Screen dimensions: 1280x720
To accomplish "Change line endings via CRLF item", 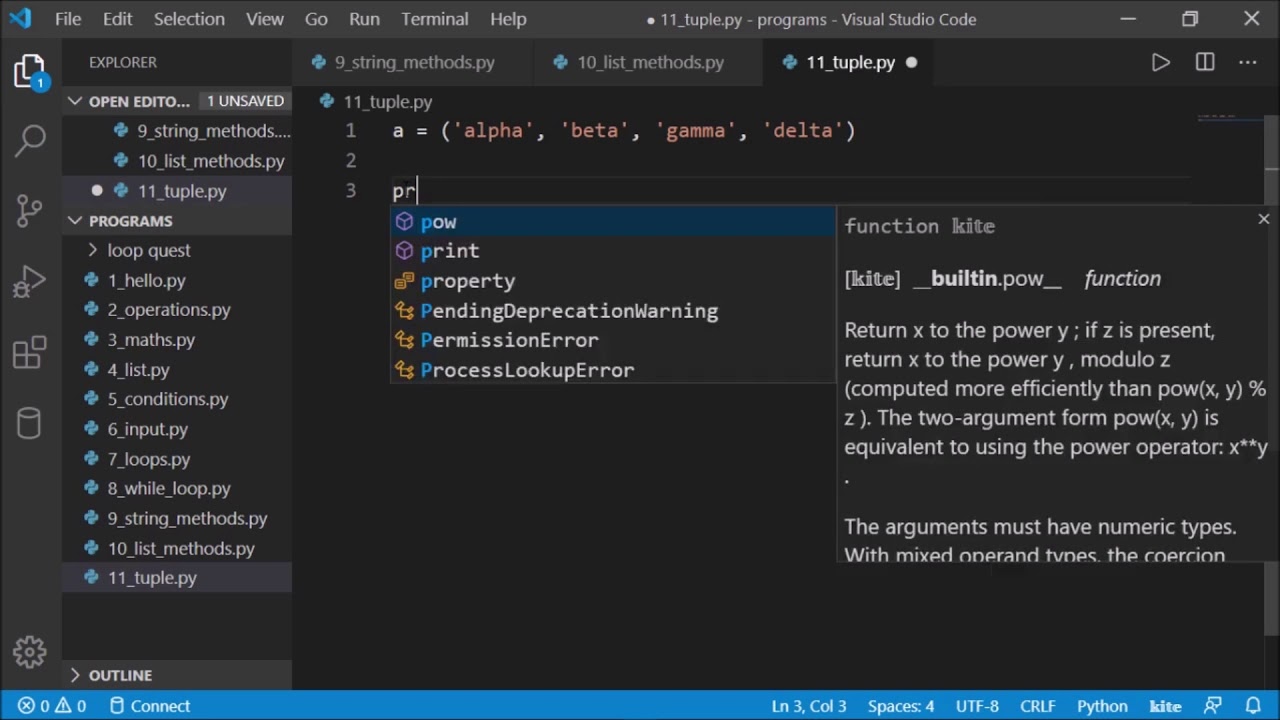I will click(x=1037, y=706).
